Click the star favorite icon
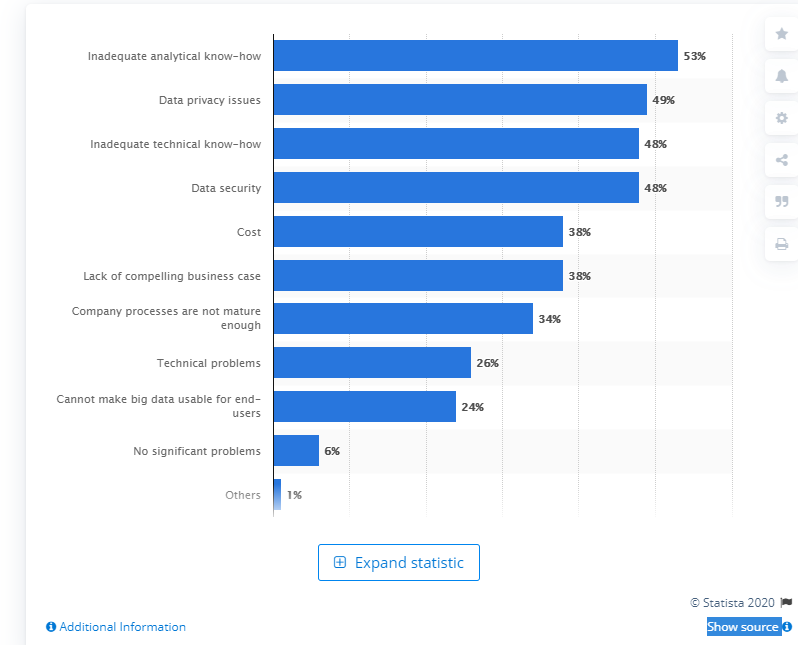Screen dimensions: 798x645 (x=782, y=34)
